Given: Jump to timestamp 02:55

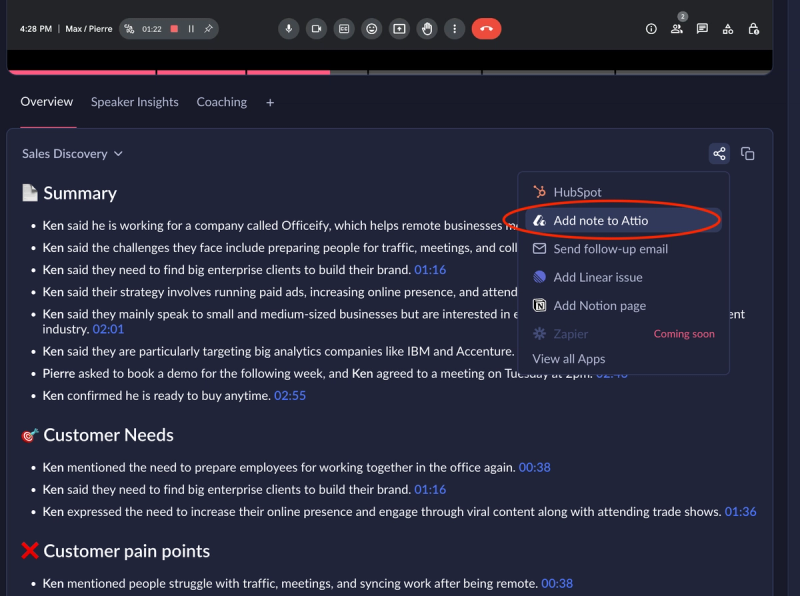Looking at the screenshot, I should (x=290, y=395).
